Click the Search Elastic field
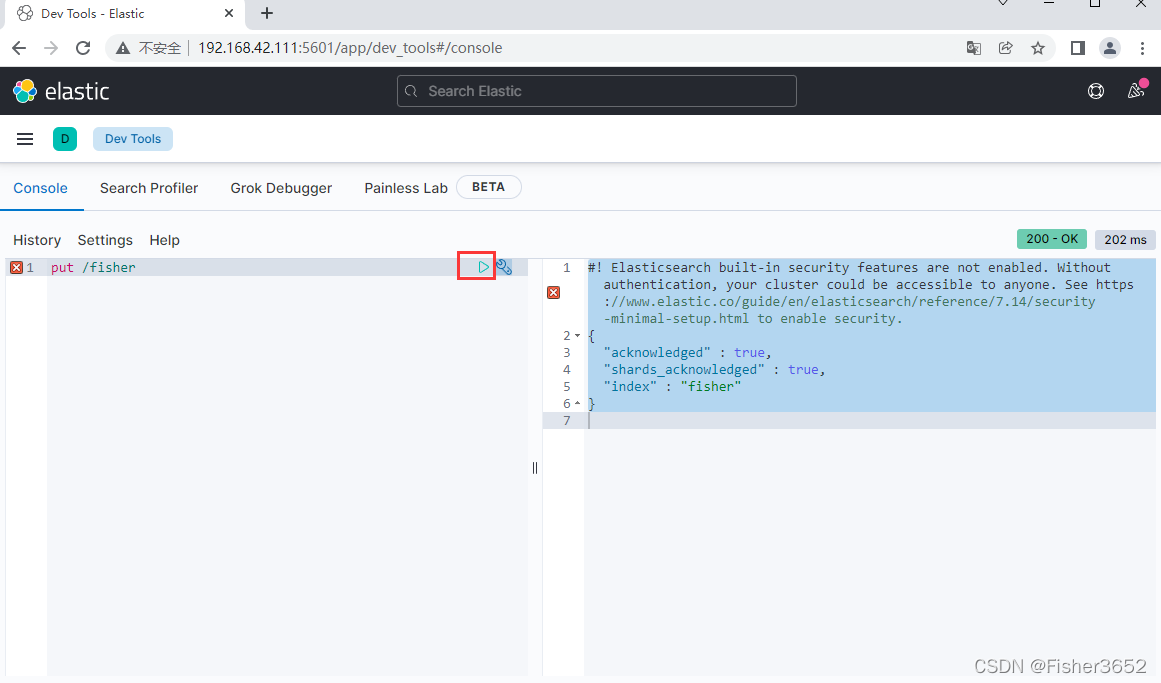1161x683 pixels. pyautogui.click(x=597, y=91)
